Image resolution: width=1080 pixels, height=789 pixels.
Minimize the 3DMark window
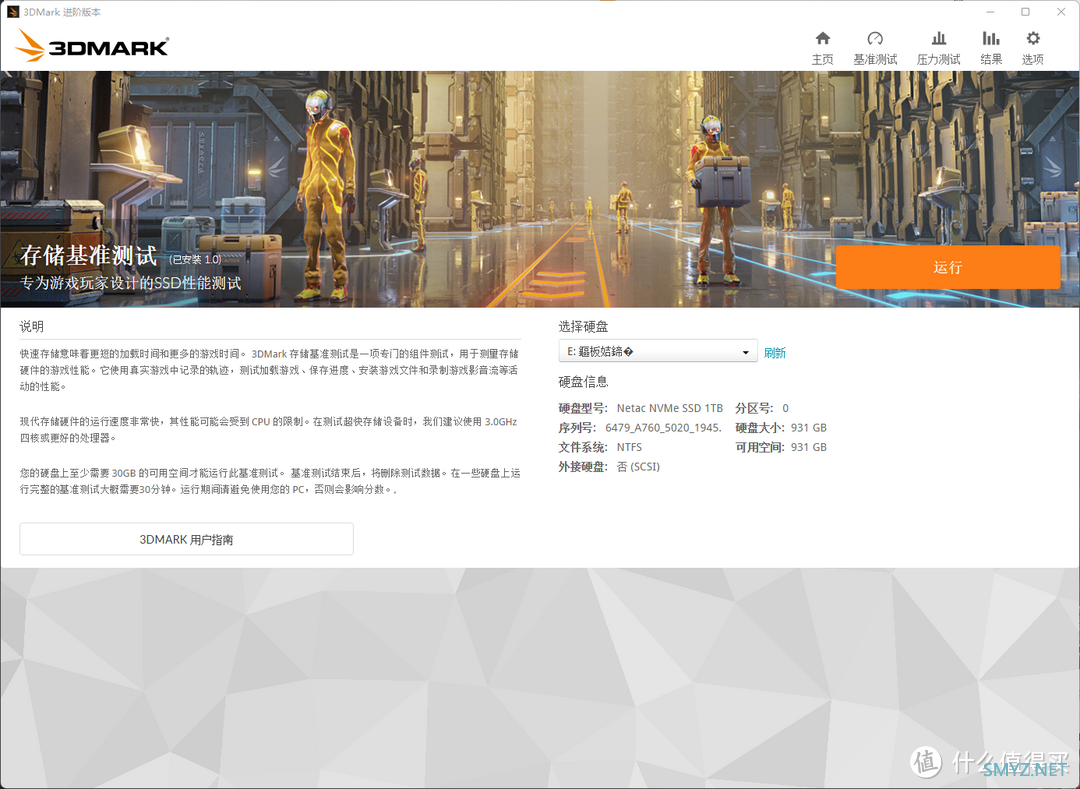coord(990,12)
